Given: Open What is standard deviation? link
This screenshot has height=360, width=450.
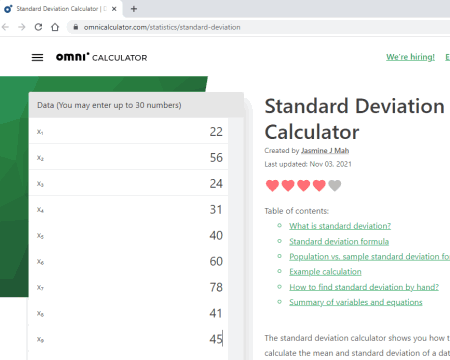Looking at the screenshot, I should [340, 226].
